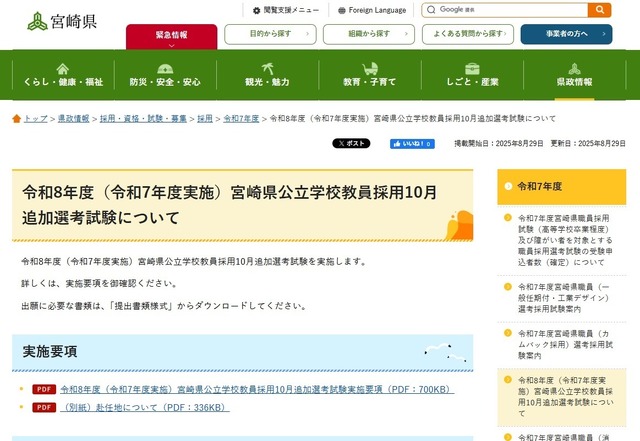
Task: Click the orange search magnifier button
Action: (x=599, y=10)
